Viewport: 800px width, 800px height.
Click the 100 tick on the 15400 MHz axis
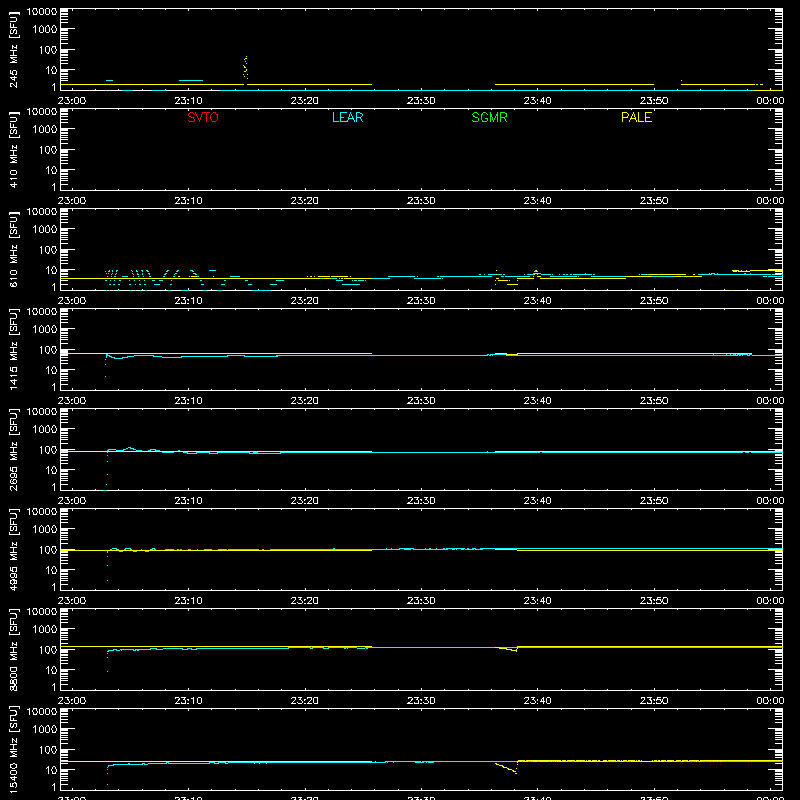point(49,750)
